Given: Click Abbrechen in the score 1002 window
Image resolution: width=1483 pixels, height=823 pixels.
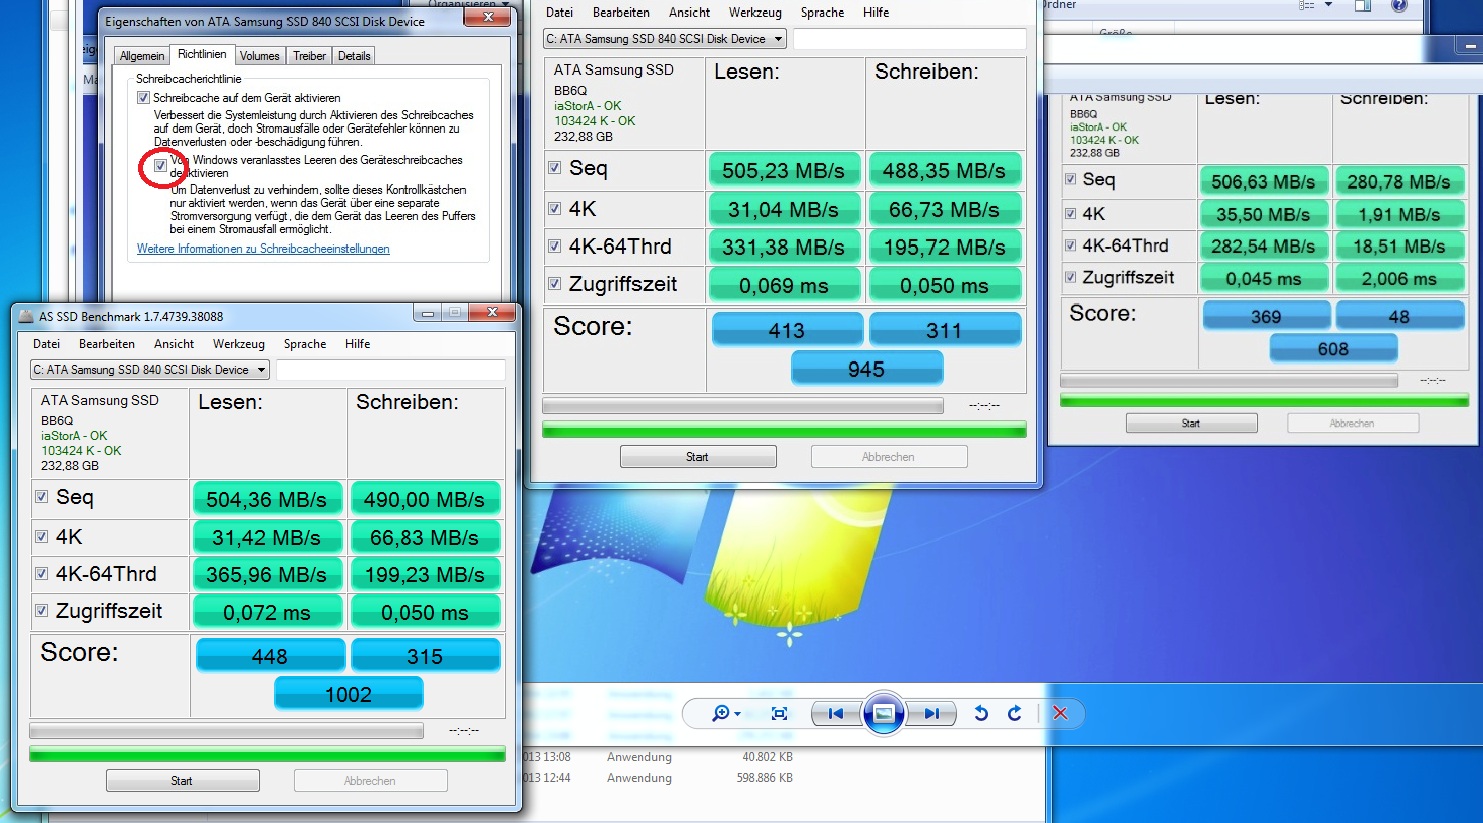Looking at the screenshot, I should (x=370, y=781).
